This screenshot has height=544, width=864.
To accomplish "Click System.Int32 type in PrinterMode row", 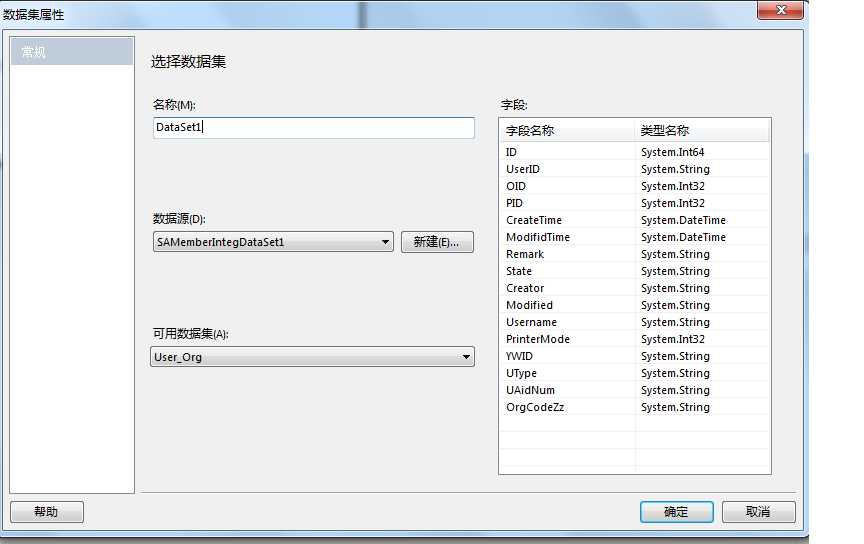I will 673,340.
